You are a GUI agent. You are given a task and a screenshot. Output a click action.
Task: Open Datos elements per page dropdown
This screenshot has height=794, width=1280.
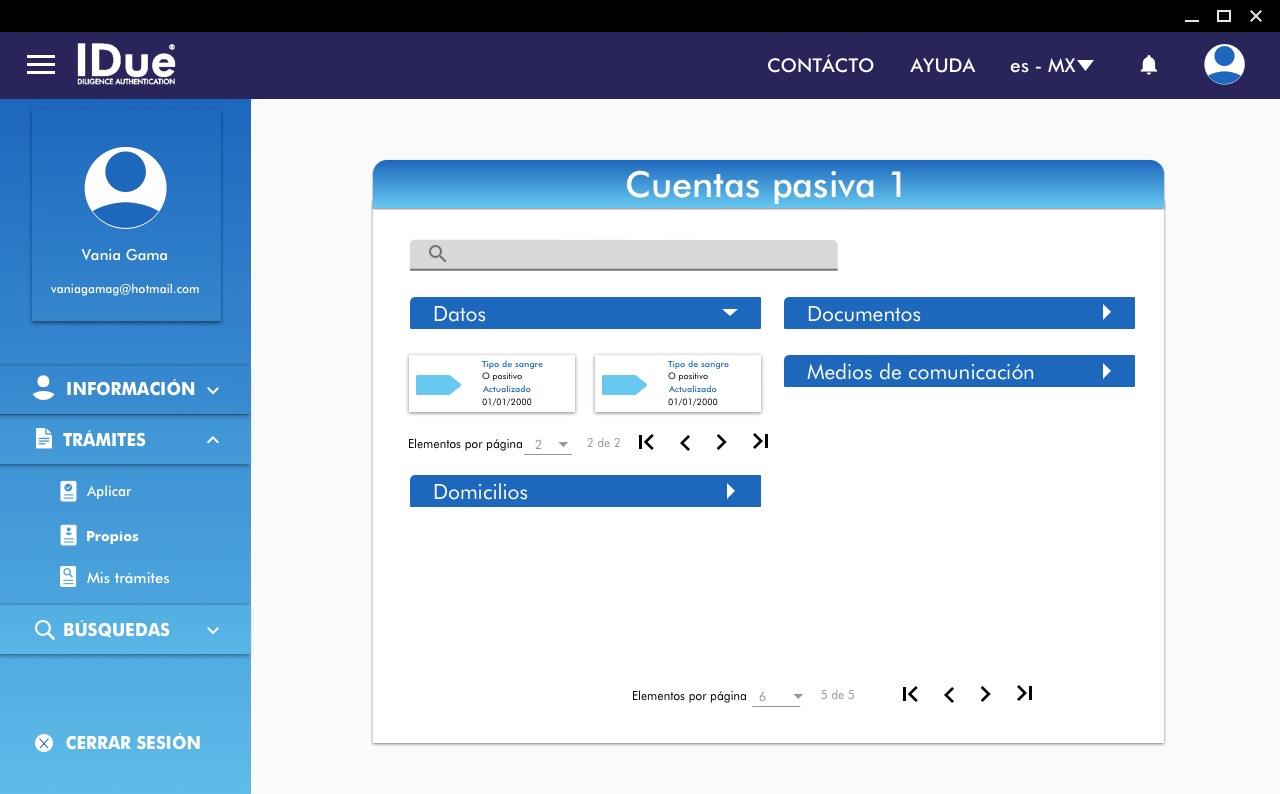point(549,444)
